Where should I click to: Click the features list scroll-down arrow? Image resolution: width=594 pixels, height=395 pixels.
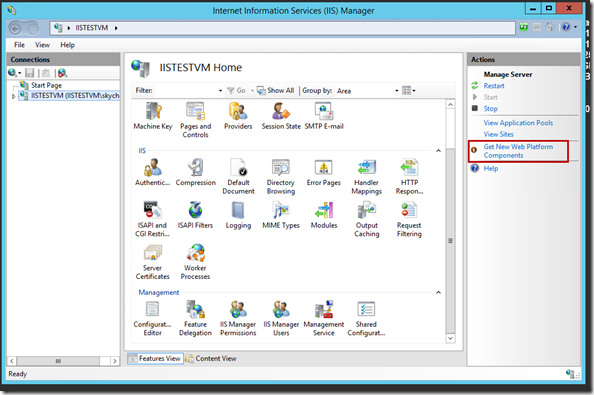pos(450,338)
